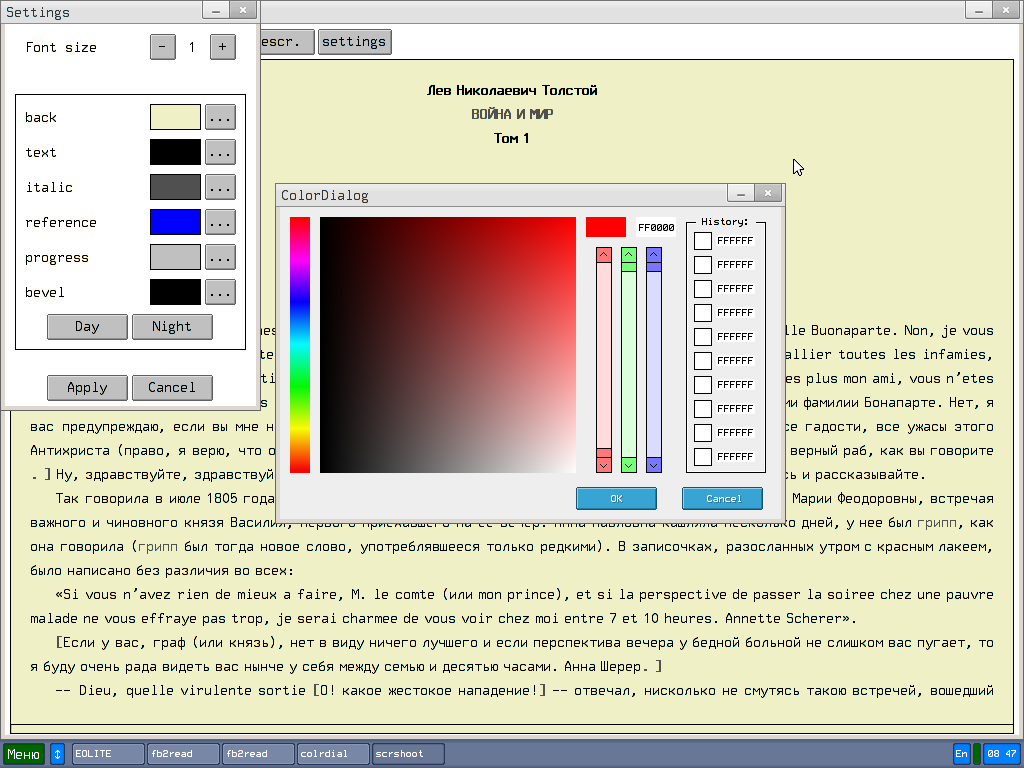This screenshot has height=768, width=1024.
Task: Click the red channel slider's up arrow
Action: click(604, 255)
